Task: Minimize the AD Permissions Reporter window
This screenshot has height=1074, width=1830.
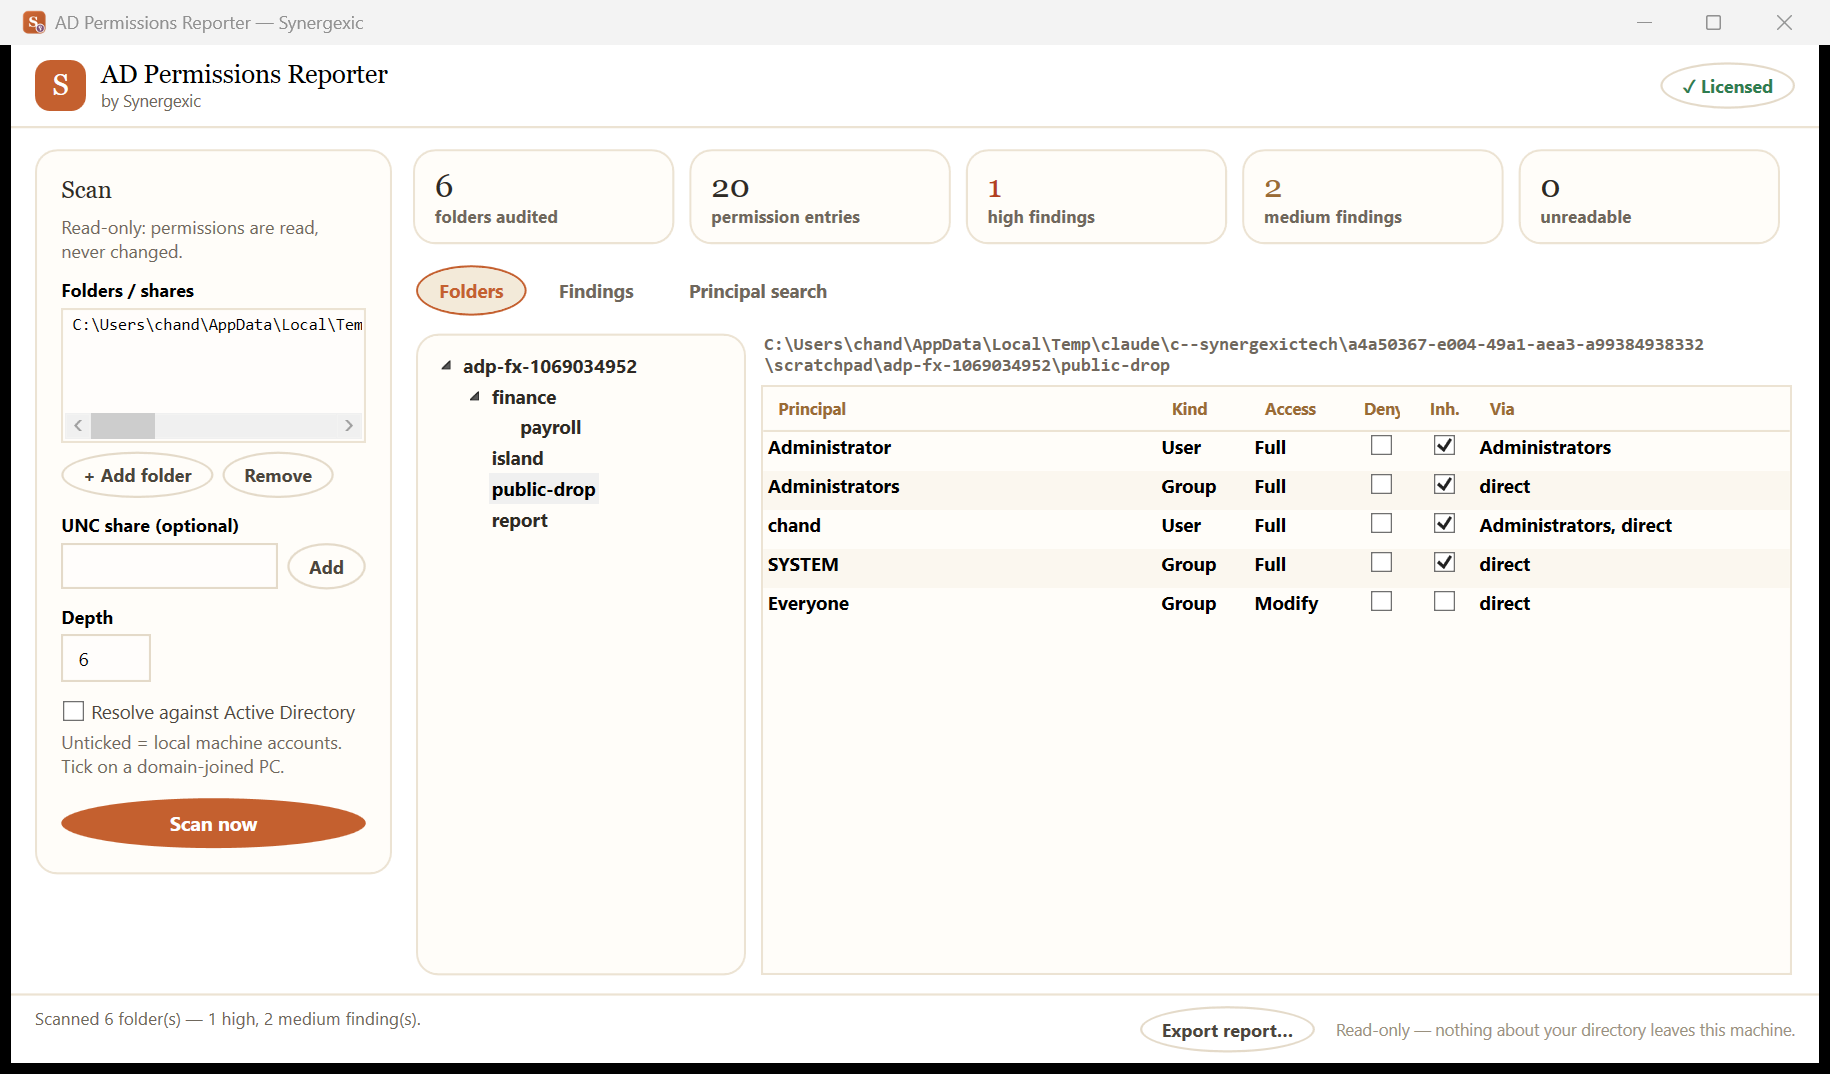Action: (x=1644, y=22)
